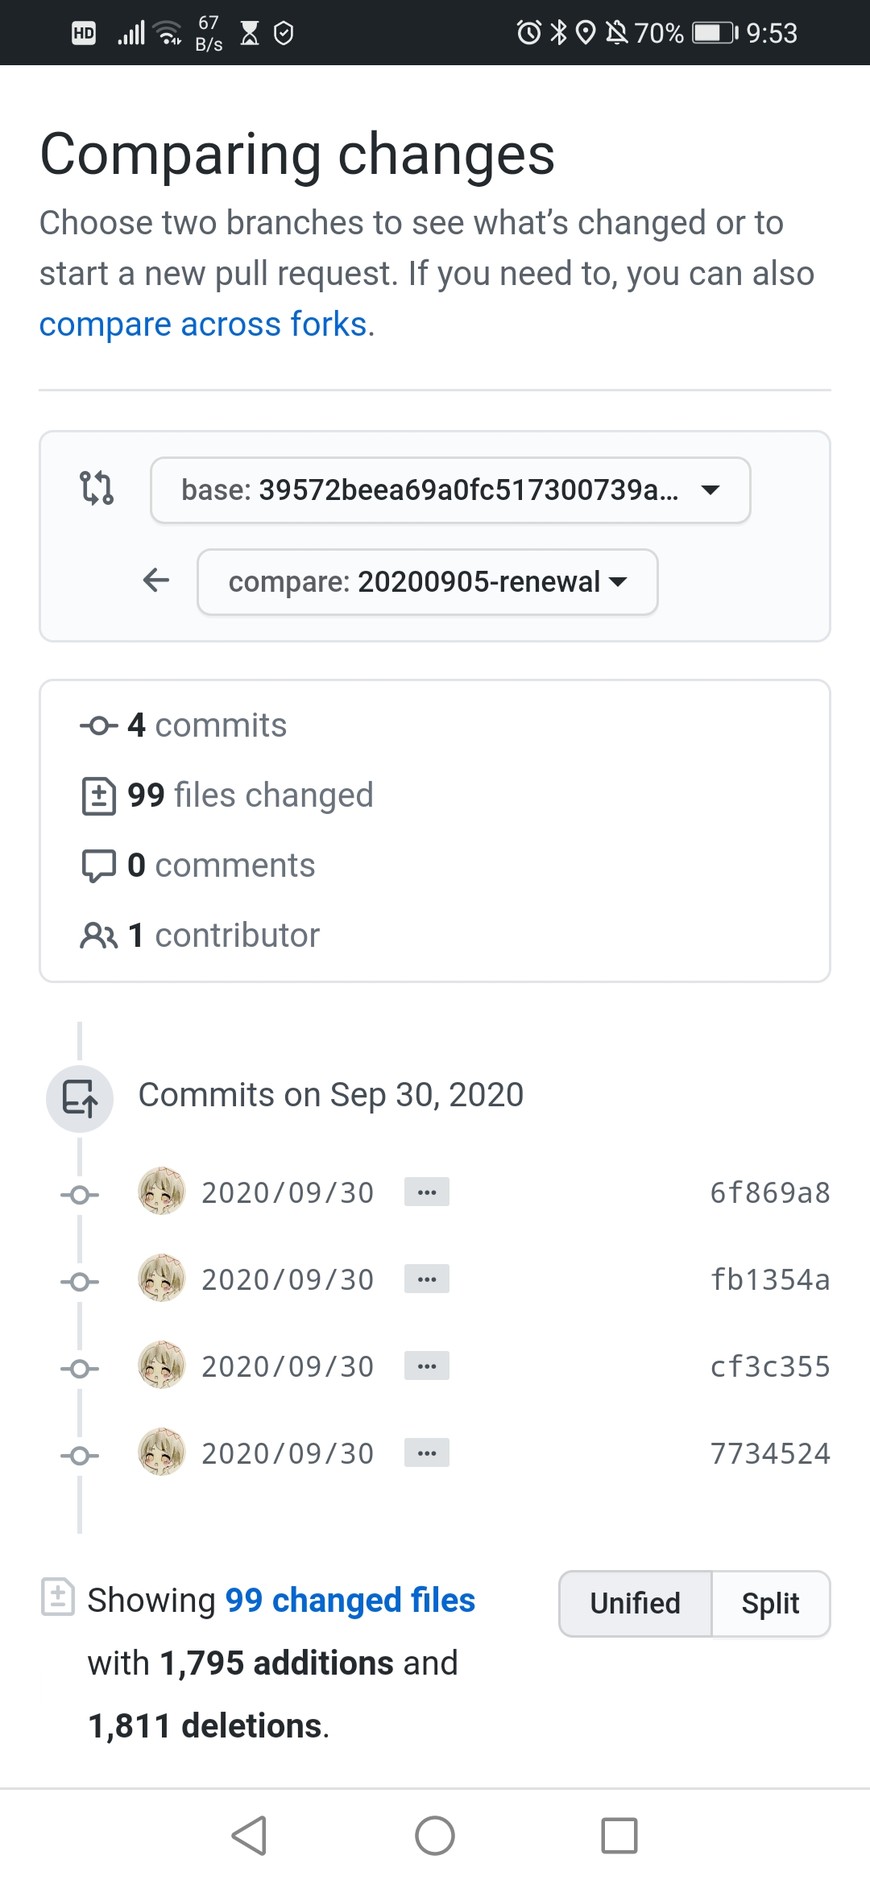Open the compare 20200905-renewal branch dropdown
The height and width of the screenshot is (1884, 870).
tap(427, 582)
